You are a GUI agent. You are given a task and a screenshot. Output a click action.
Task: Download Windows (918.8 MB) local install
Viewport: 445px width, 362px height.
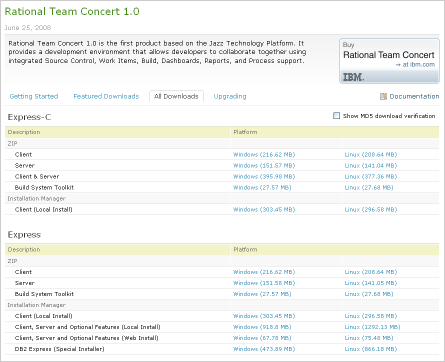pyautogui.click(x=262, y=327)
